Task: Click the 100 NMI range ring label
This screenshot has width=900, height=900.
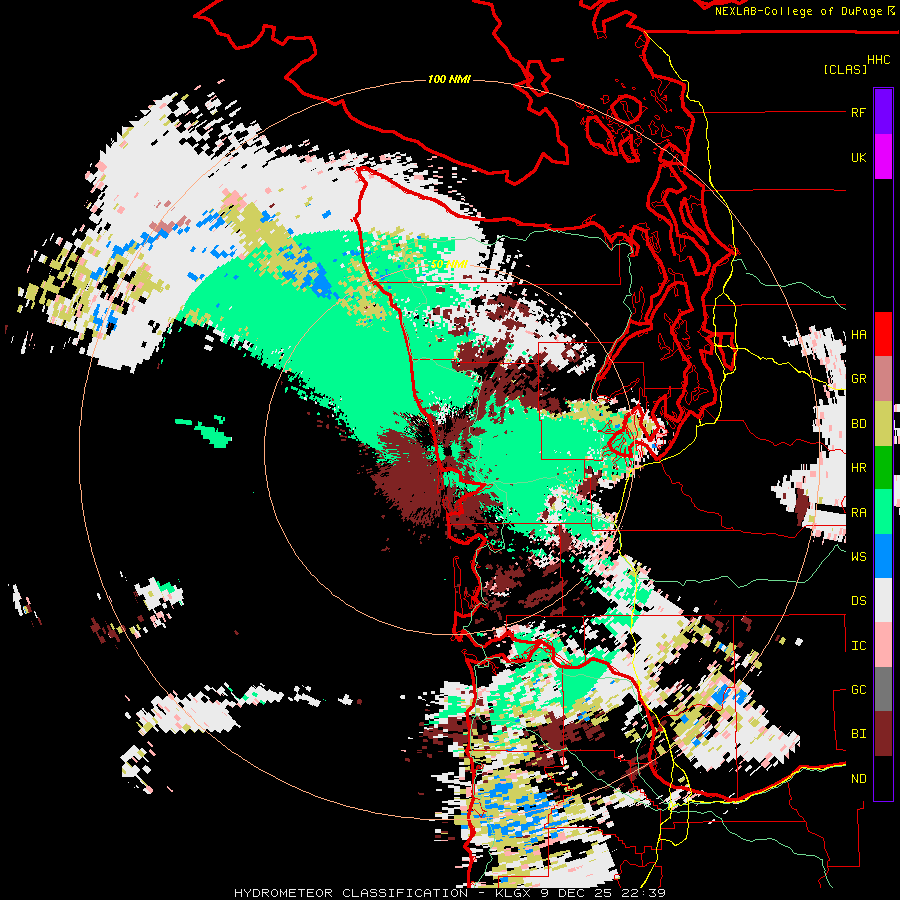Action: pos(449,79)
